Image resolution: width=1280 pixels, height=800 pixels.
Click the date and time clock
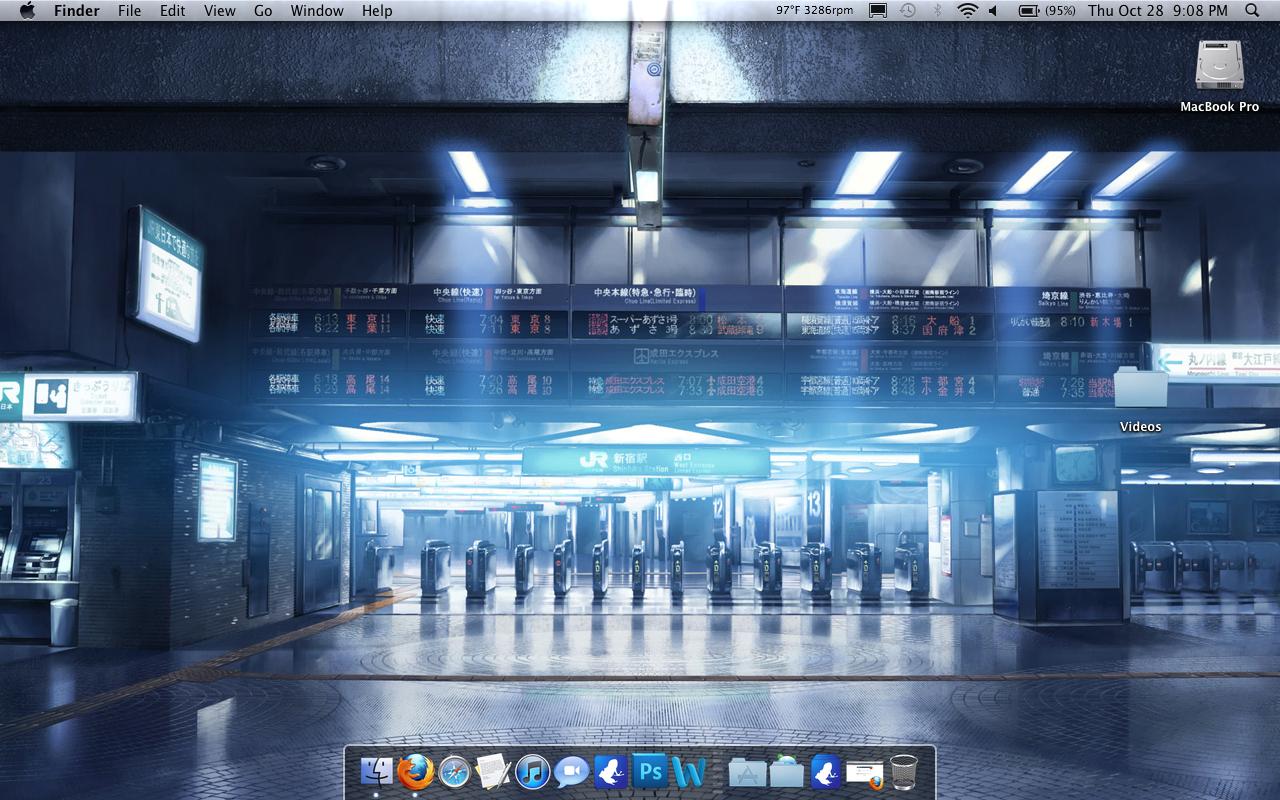point(1158,10)
